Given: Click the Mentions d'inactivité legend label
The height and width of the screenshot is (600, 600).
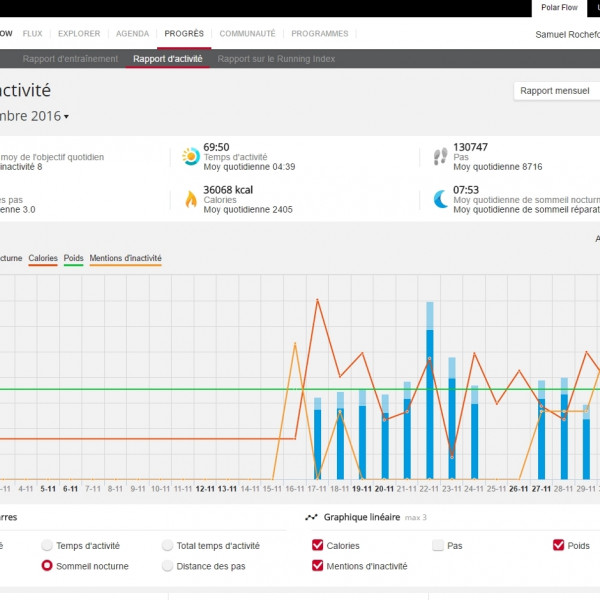Looking at the screenshot, I should coord(125,259).
